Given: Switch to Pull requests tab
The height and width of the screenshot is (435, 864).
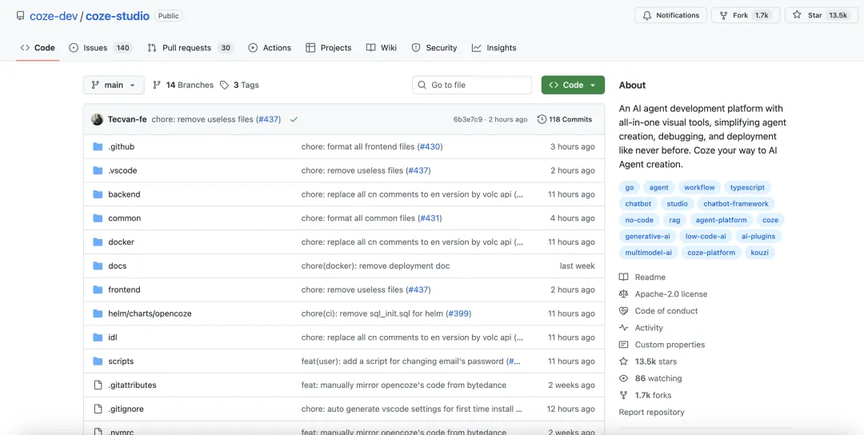Looking at the screenshot, I should coord(190,48).
